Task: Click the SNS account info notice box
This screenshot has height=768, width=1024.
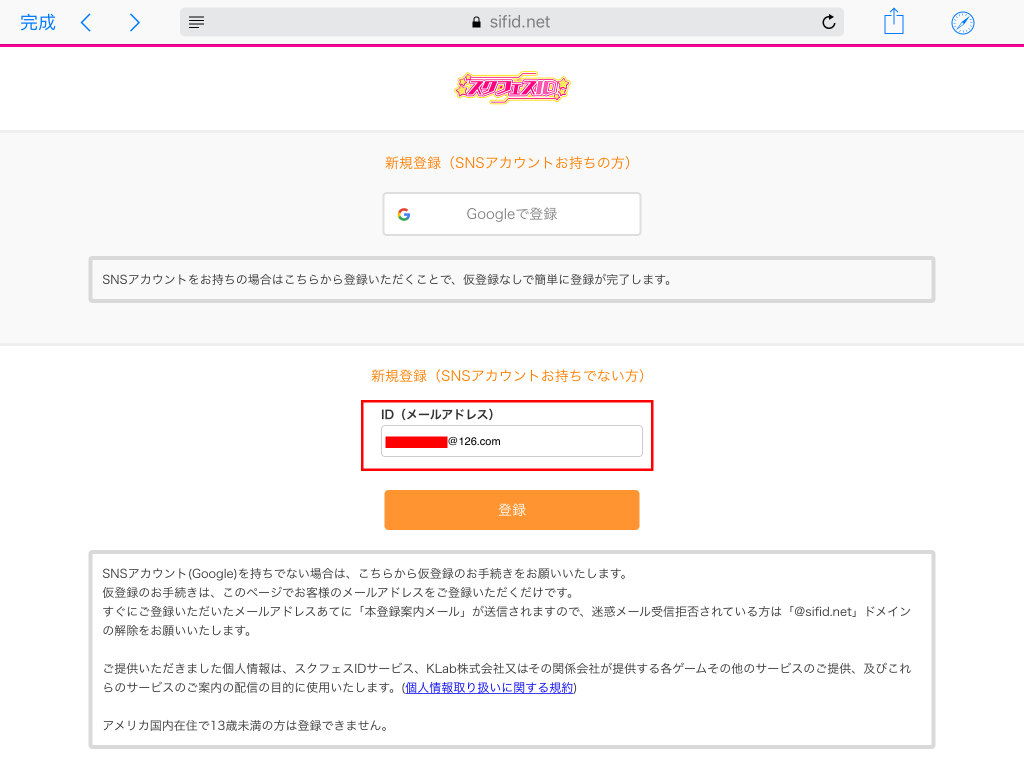Action: (x=512, y=279)
